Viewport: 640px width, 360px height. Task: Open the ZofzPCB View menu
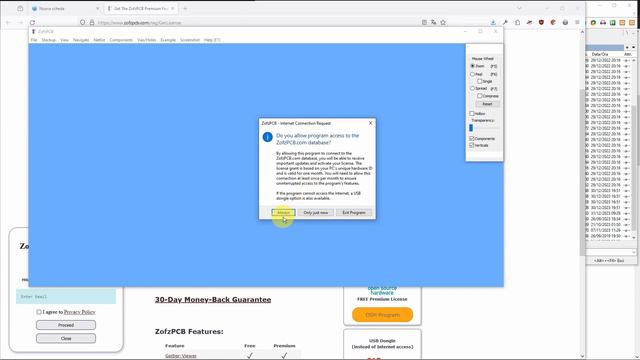tap(64, 40)
